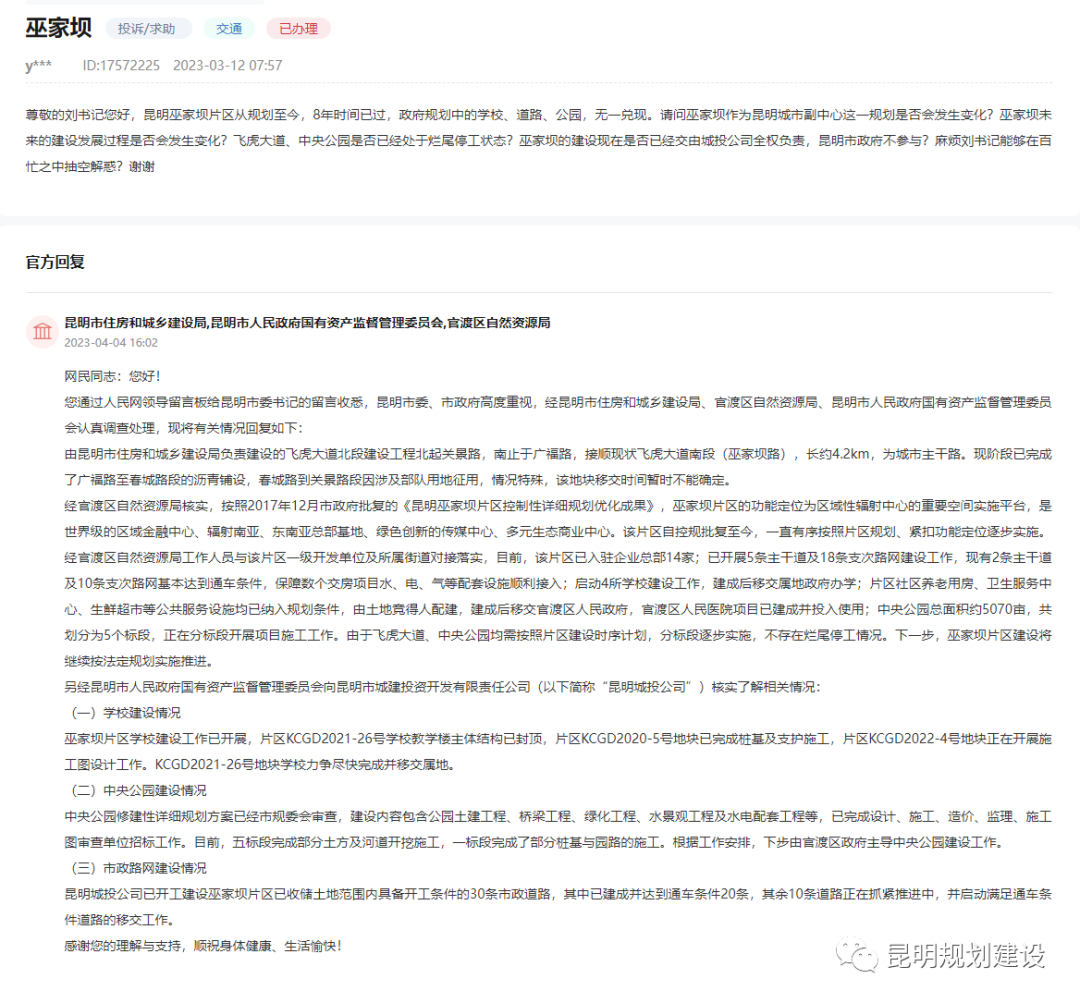Click the 巫家坝 post title
The image size is (1080, 1003).
point(59,28)
